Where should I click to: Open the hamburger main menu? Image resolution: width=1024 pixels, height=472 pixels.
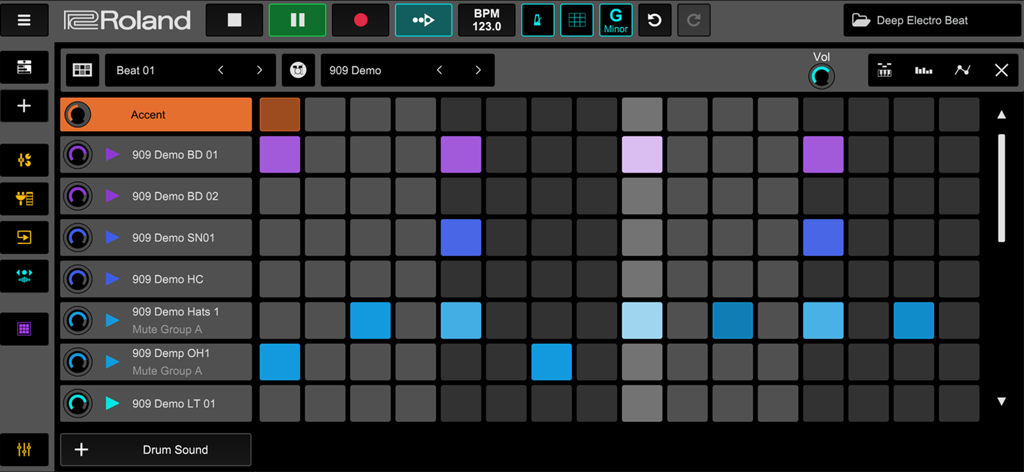pyautogui.click(x=24, y=20)
